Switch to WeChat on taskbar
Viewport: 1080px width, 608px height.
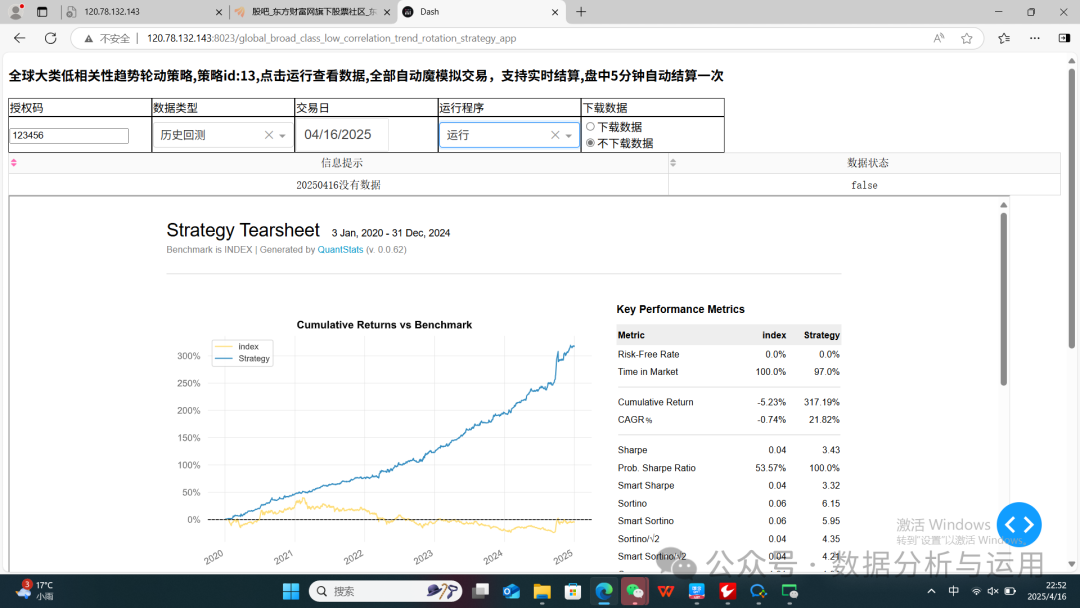tap(634, 591)
